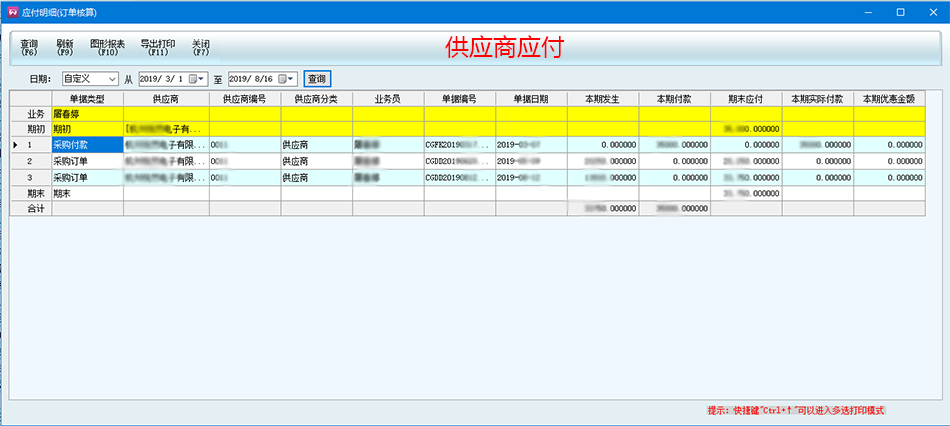Screen dimensions: 950x426
Task: Click the 单据类型 column header
Action: pos(87,99)
